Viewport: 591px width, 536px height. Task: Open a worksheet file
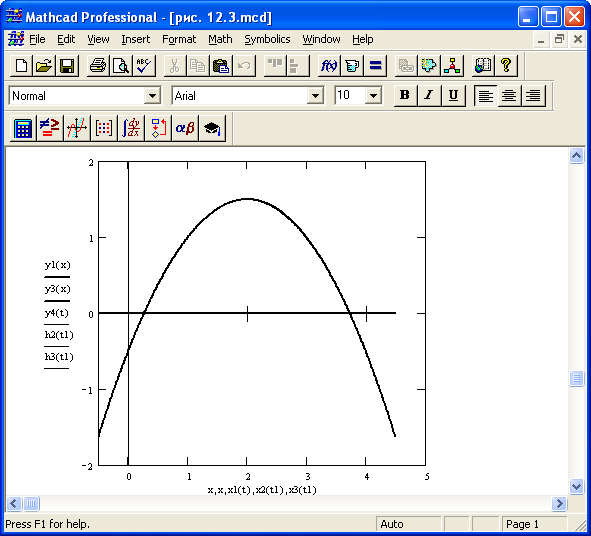(44, 66)
